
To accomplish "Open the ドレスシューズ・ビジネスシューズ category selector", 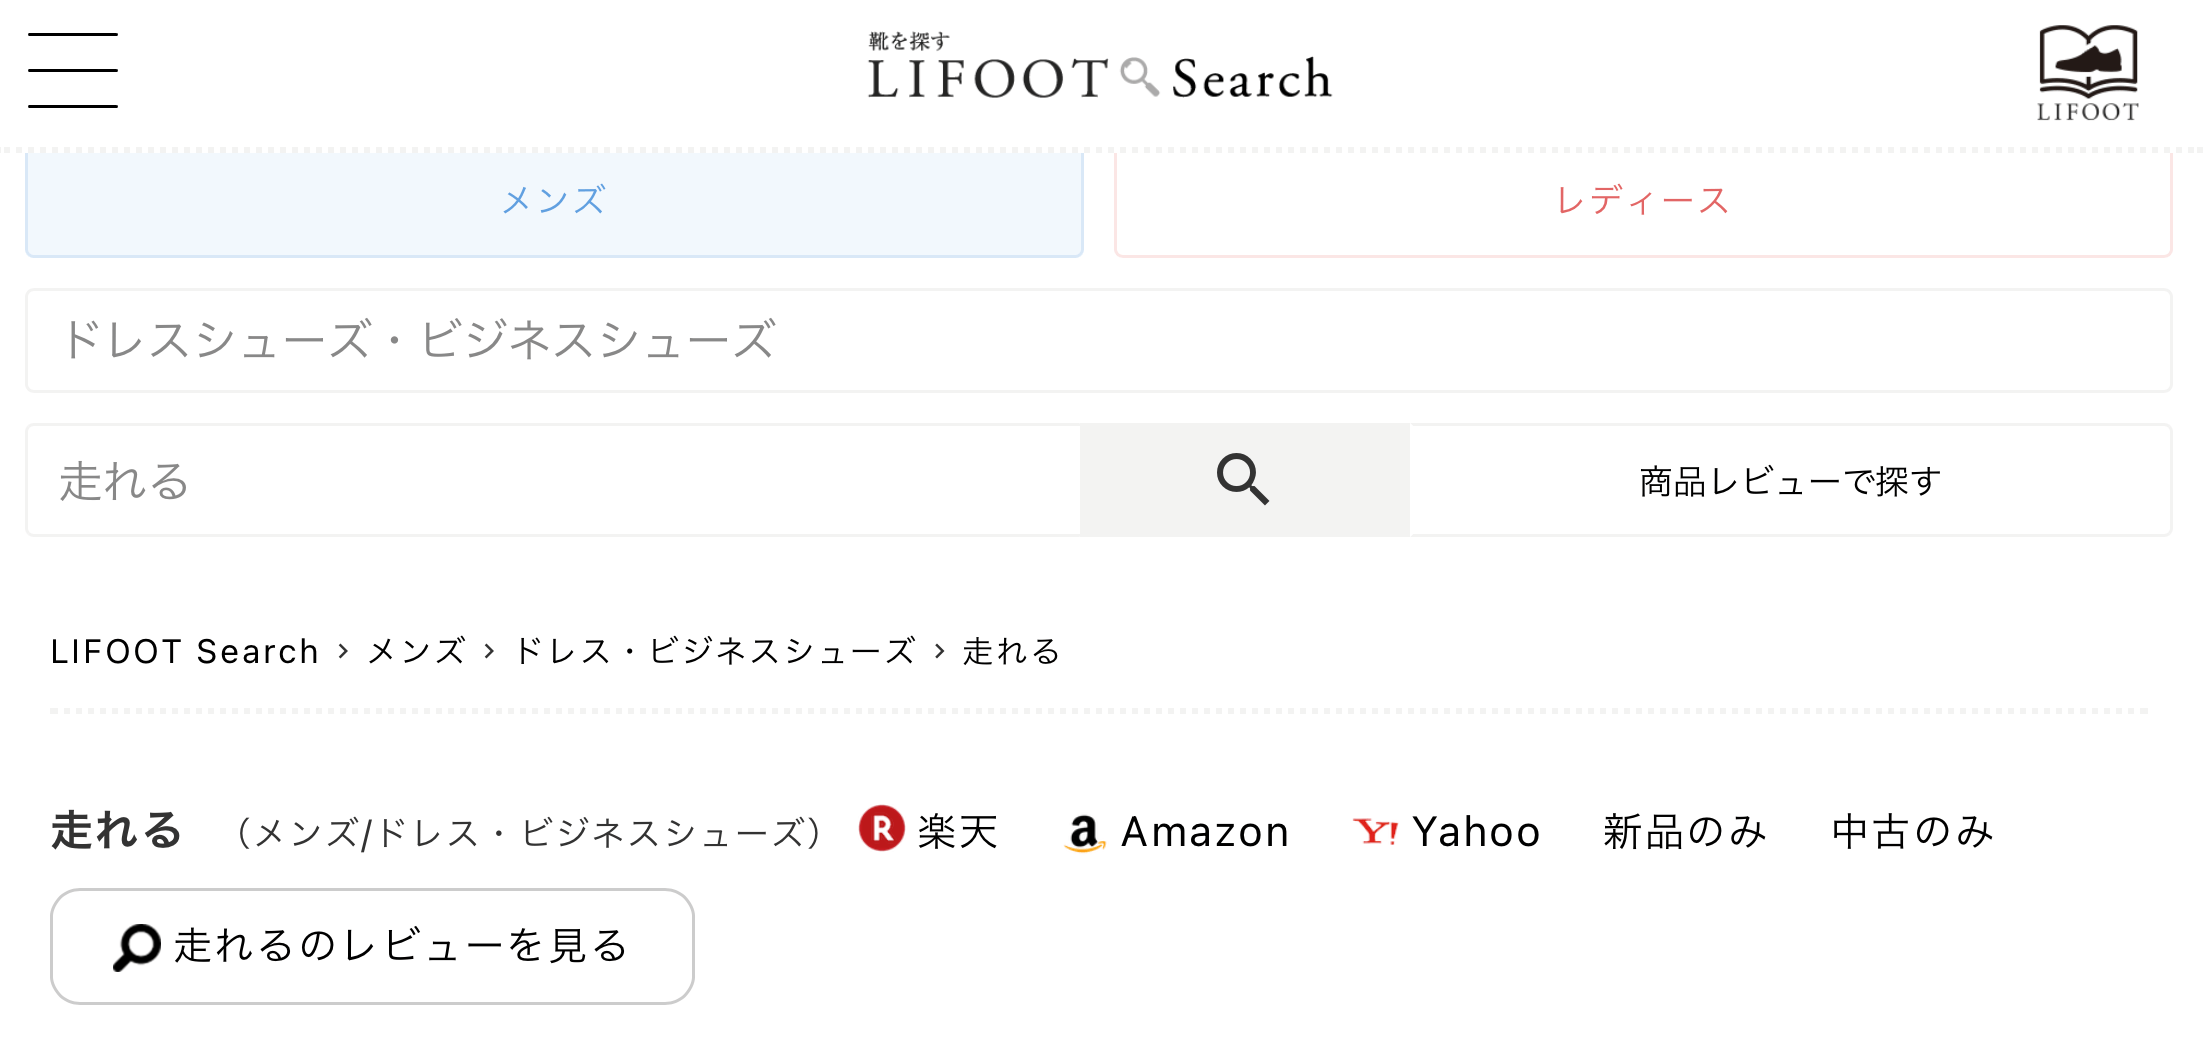I will 1098,340.
